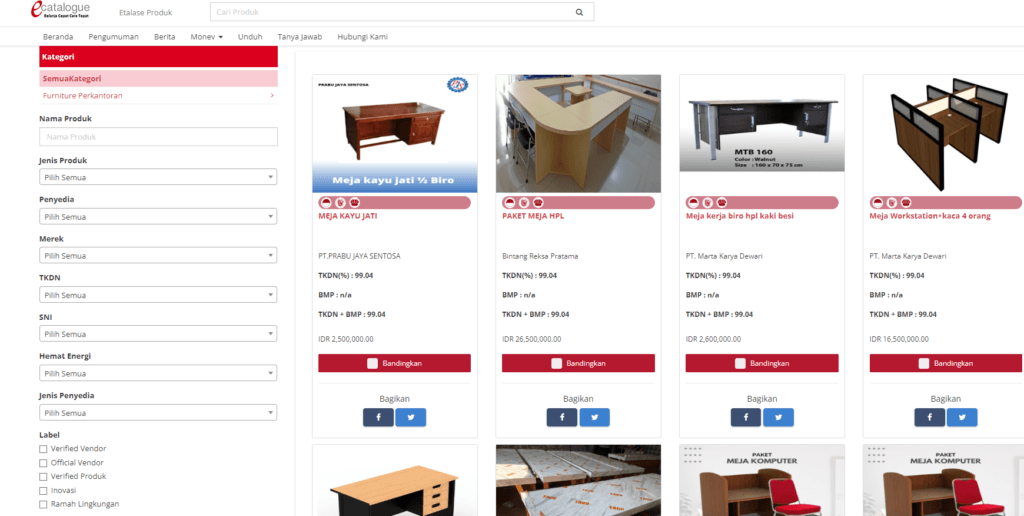1024x516 pixels.
Task: Open Meja Workstation+kaca 4 orang title
Action: tap(930, 216)
